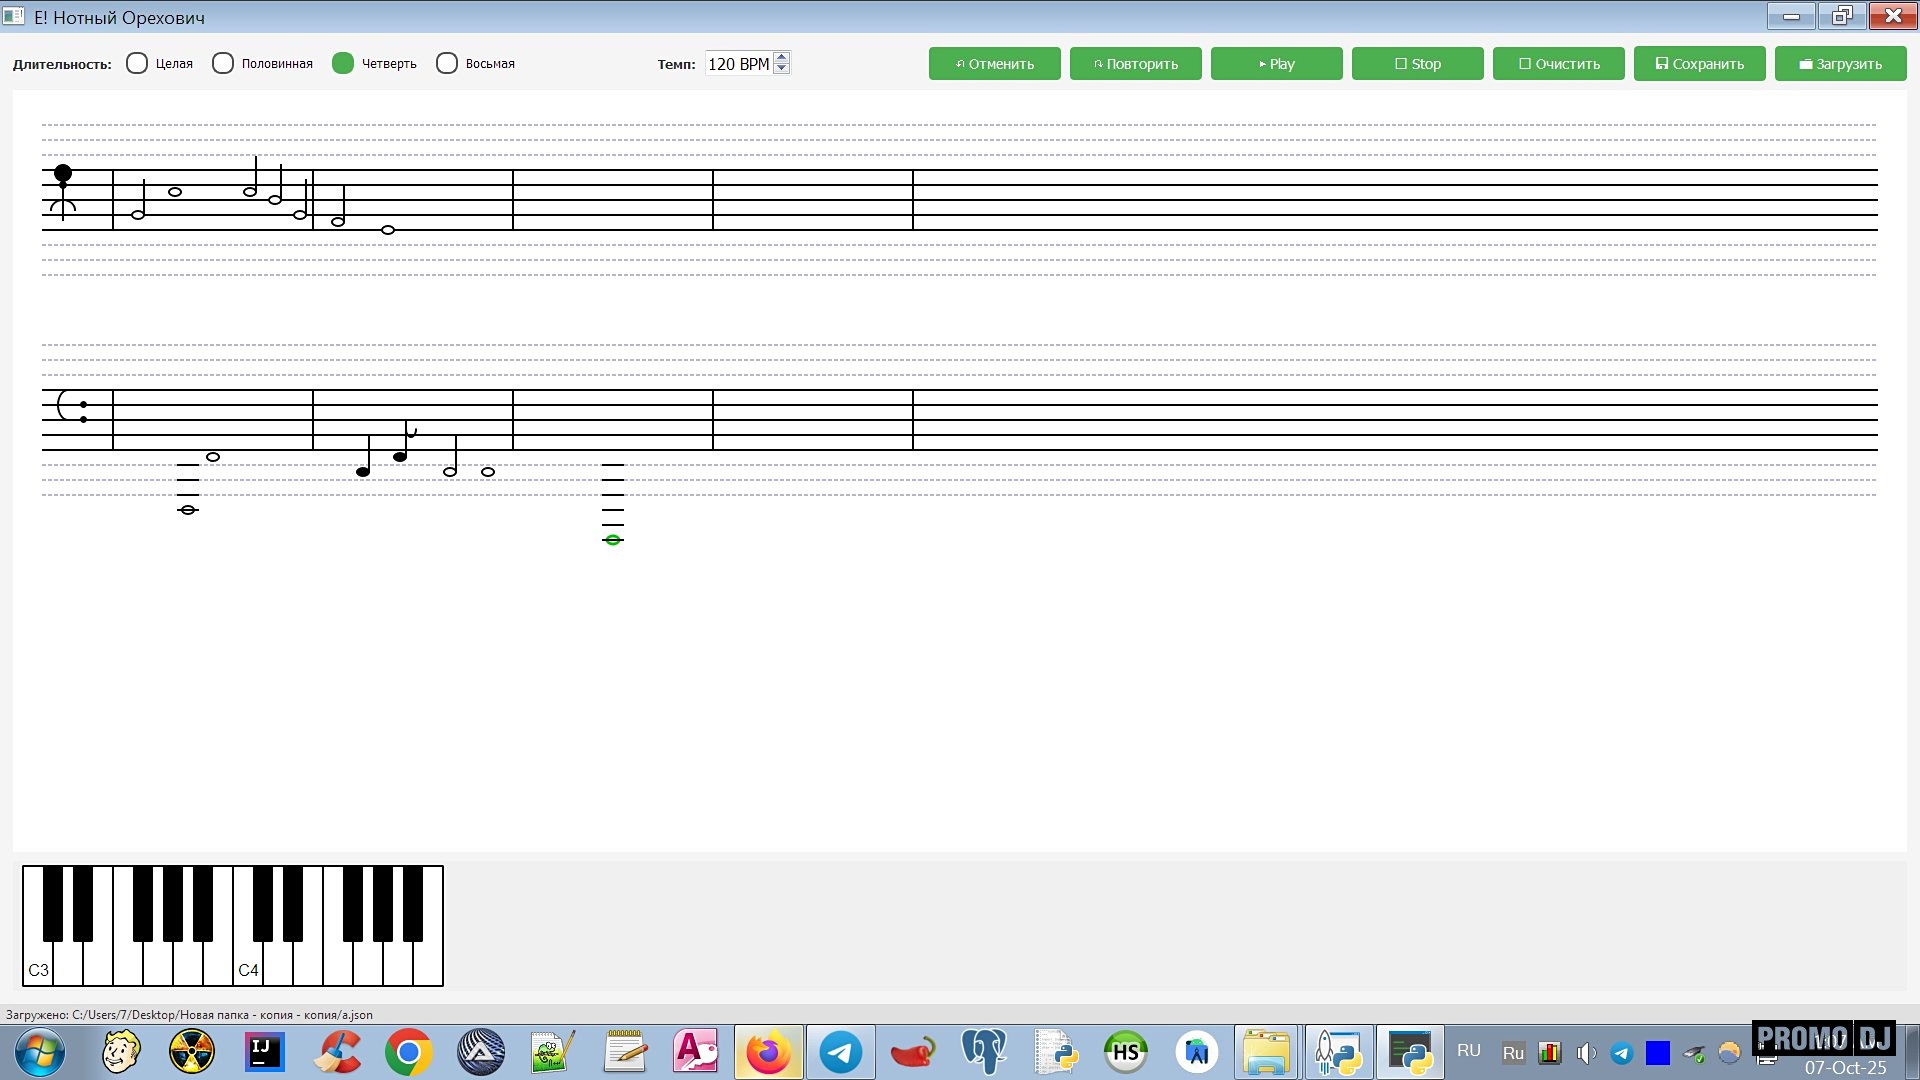Click the Сохранить save button
Screen dimensions: 1920x1080
point(1699,63)
